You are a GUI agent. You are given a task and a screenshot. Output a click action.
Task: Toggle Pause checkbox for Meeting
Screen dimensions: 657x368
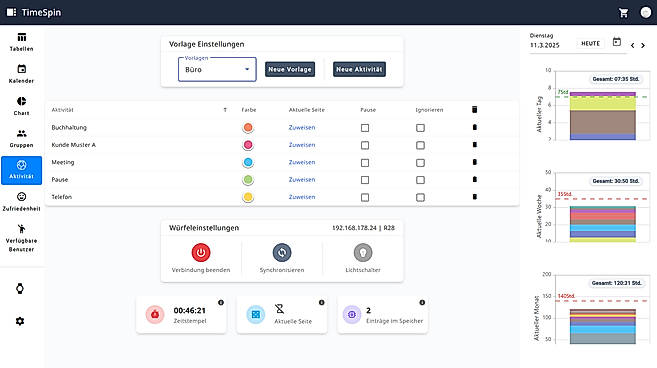[365, 163]
